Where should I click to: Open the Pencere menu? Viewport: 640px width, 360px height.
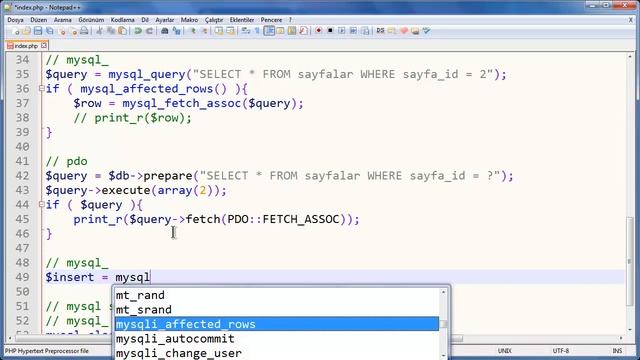coord(271,20)
